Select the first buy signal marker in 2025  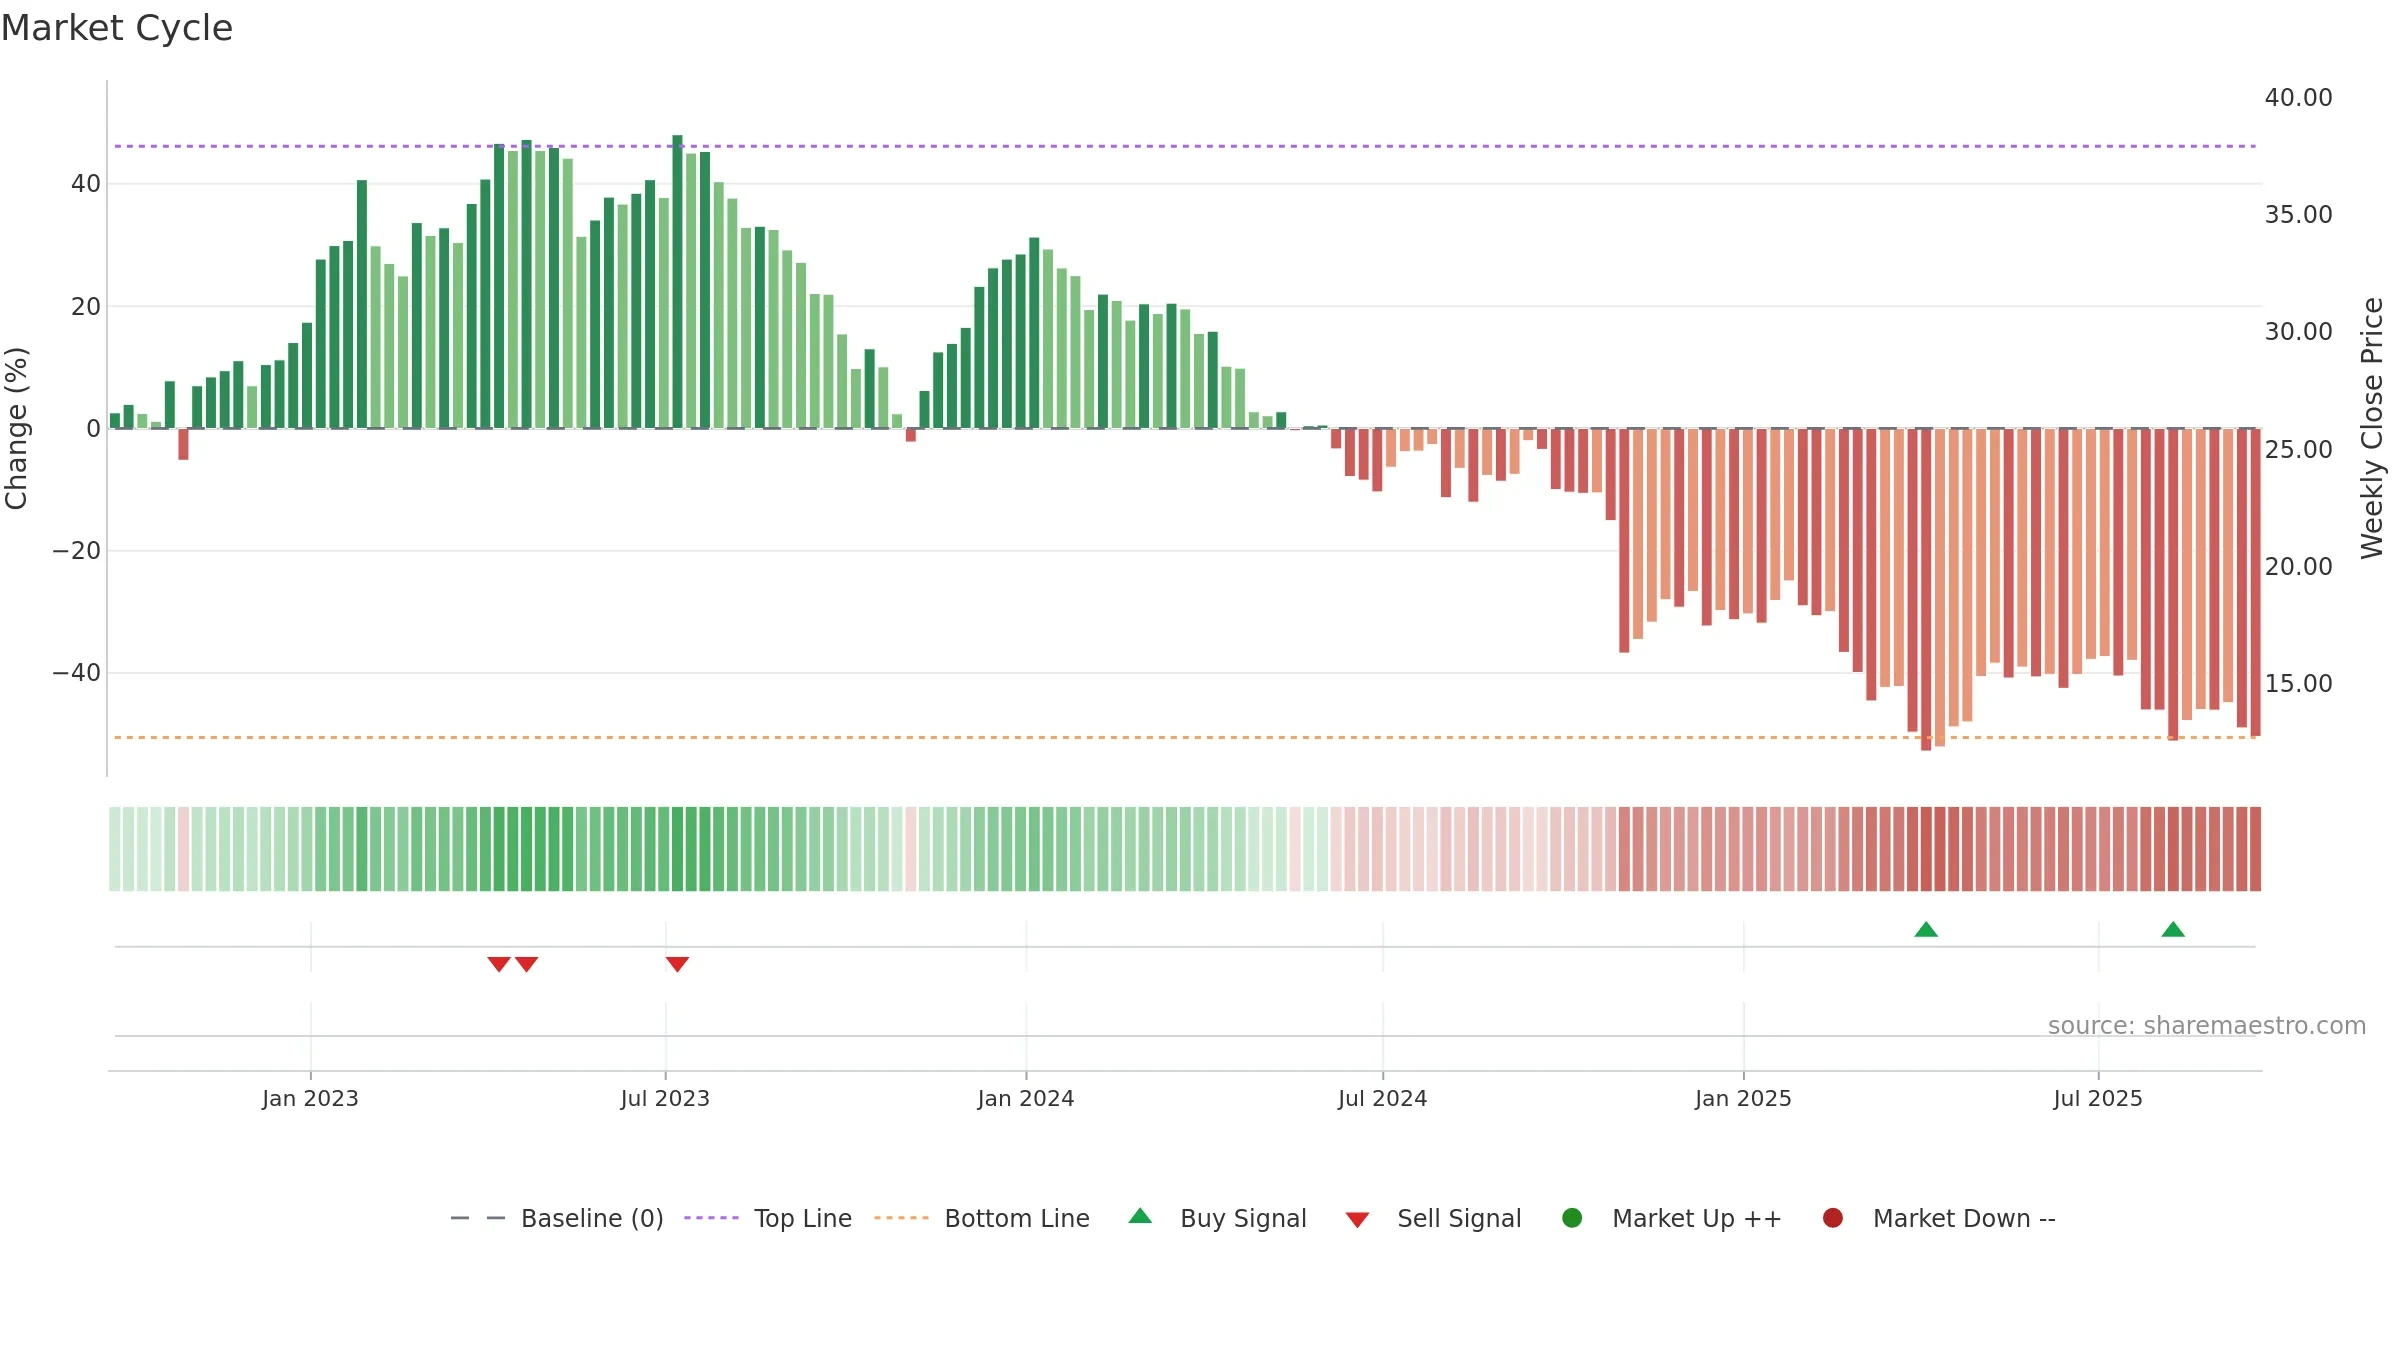1926,930
